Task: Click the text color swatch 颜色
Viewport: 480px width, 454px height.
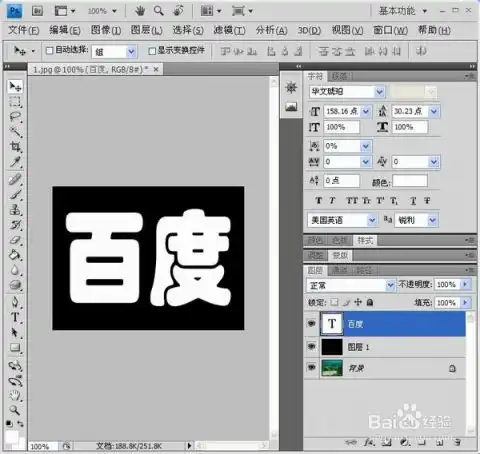Action: [410, 181]
